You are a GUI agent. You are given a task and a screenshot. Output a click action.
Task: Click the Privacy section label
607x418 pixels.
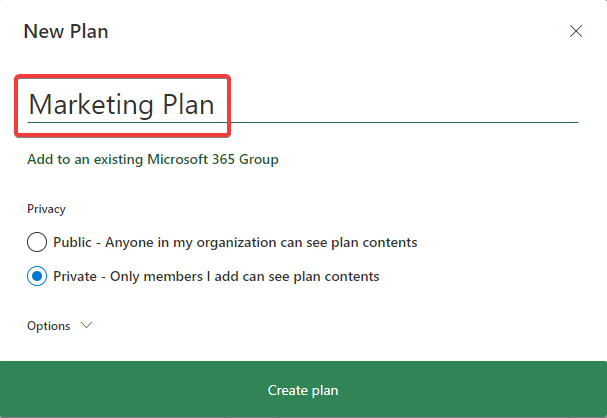tap(46, 209)
